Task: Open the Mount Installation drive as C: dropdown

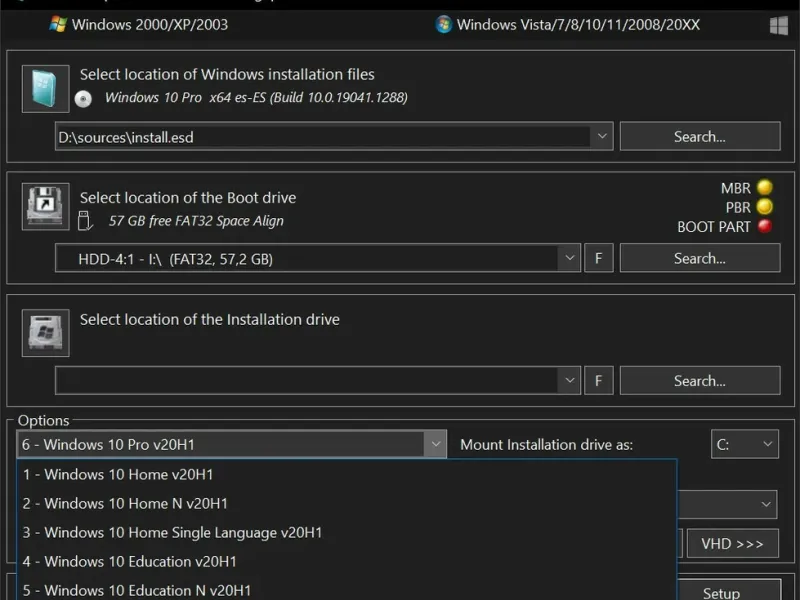Action: 745,444
